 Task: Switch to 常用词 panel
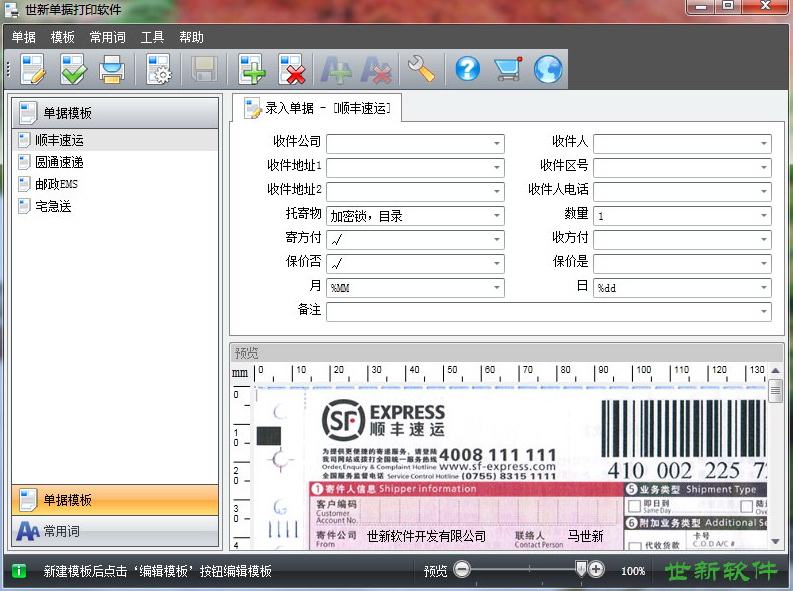115,531
